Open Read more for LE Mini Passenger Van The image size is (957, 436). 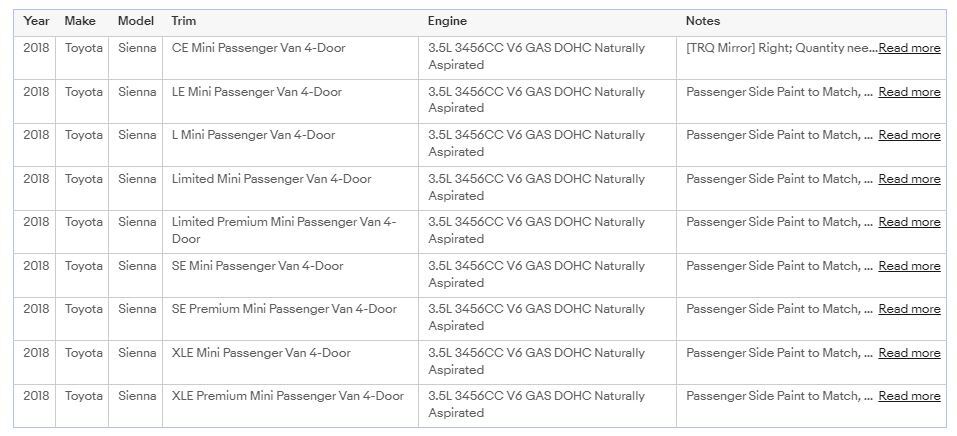pyautogui.click(x=909, y=92)
